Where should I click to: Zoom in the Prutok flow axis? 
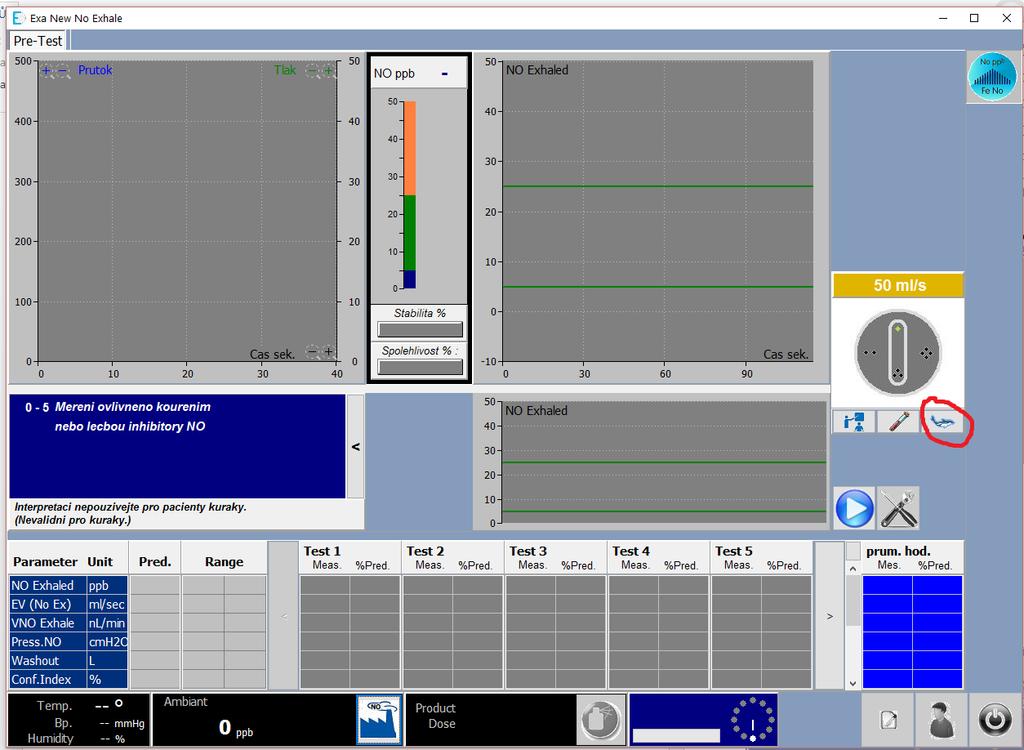(46, 71)
